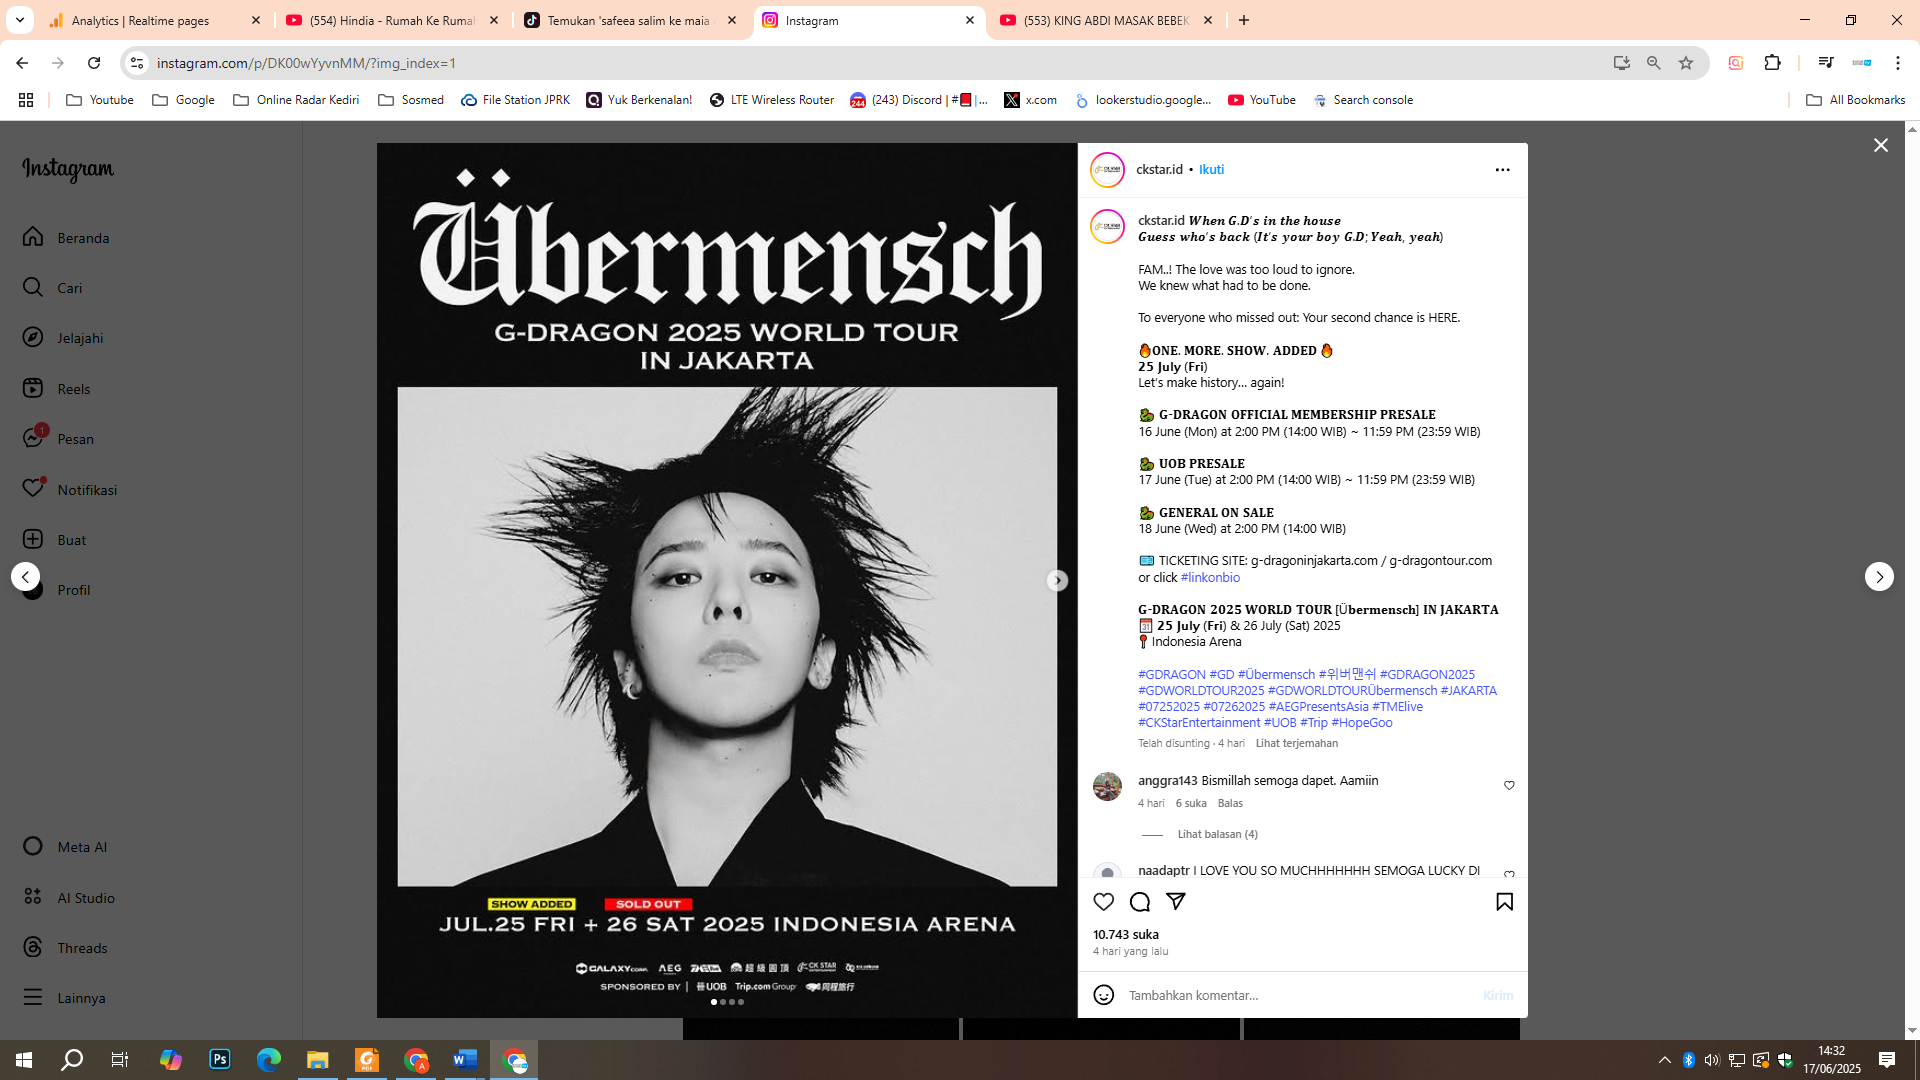This screenshot has height=1080, width=1920.
Task: Go back in browser history
Action: pyautogui.click(x=22, y=63)
